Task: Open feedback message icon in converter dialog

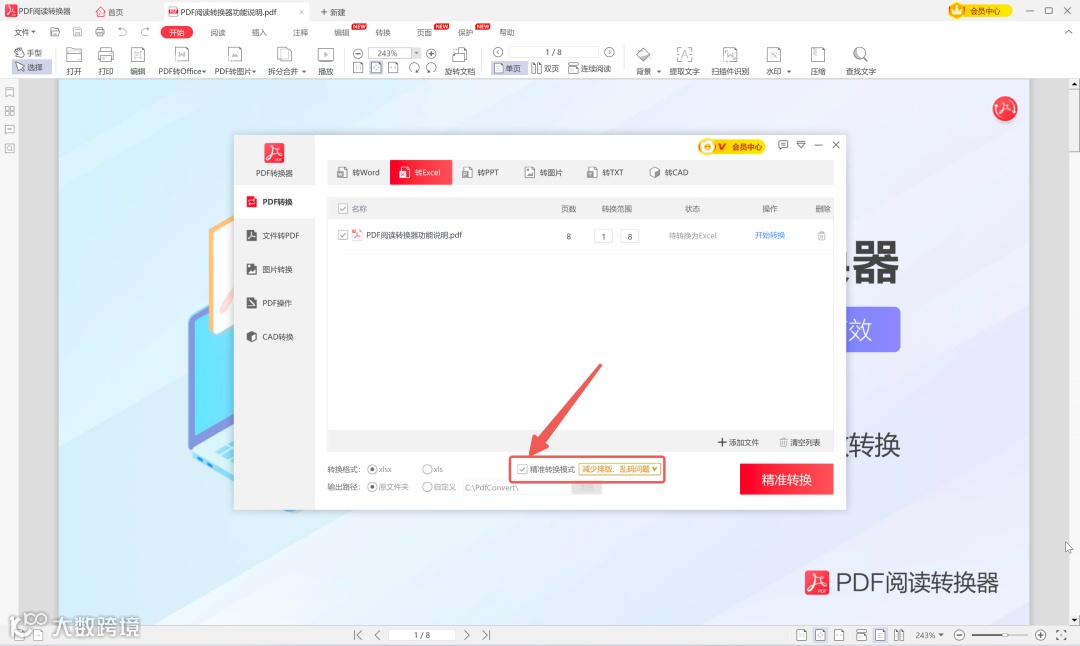Action: tap(783, 145)
